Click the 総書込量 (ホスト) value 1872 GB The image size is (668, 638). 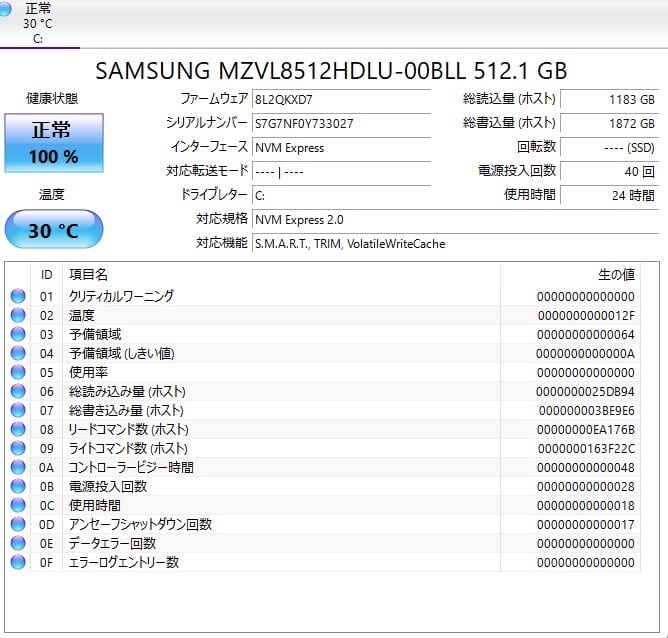pos(609,123)
